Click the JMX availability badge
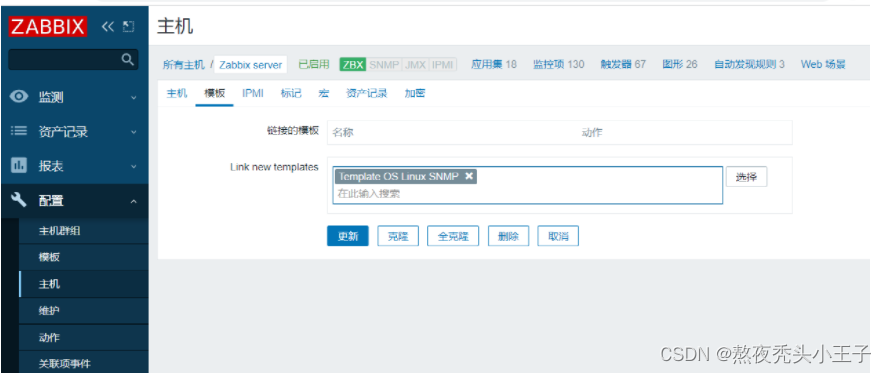 (415, 64)
